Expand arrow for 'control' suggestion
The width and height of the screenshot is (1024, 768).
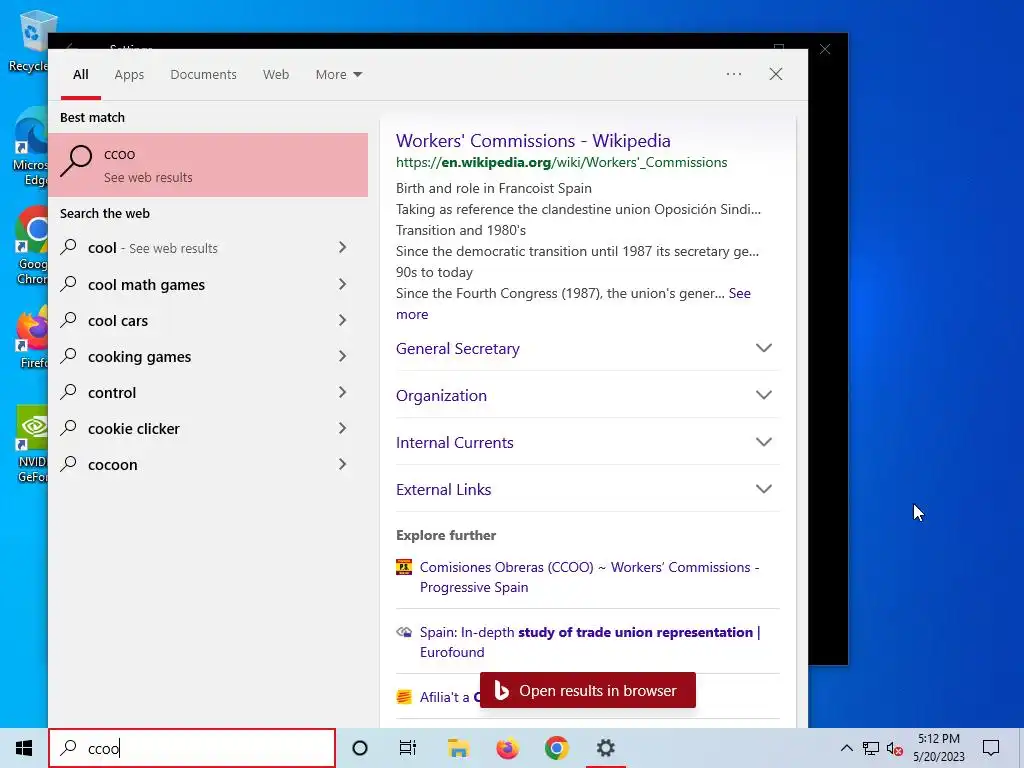click(342, 392)
